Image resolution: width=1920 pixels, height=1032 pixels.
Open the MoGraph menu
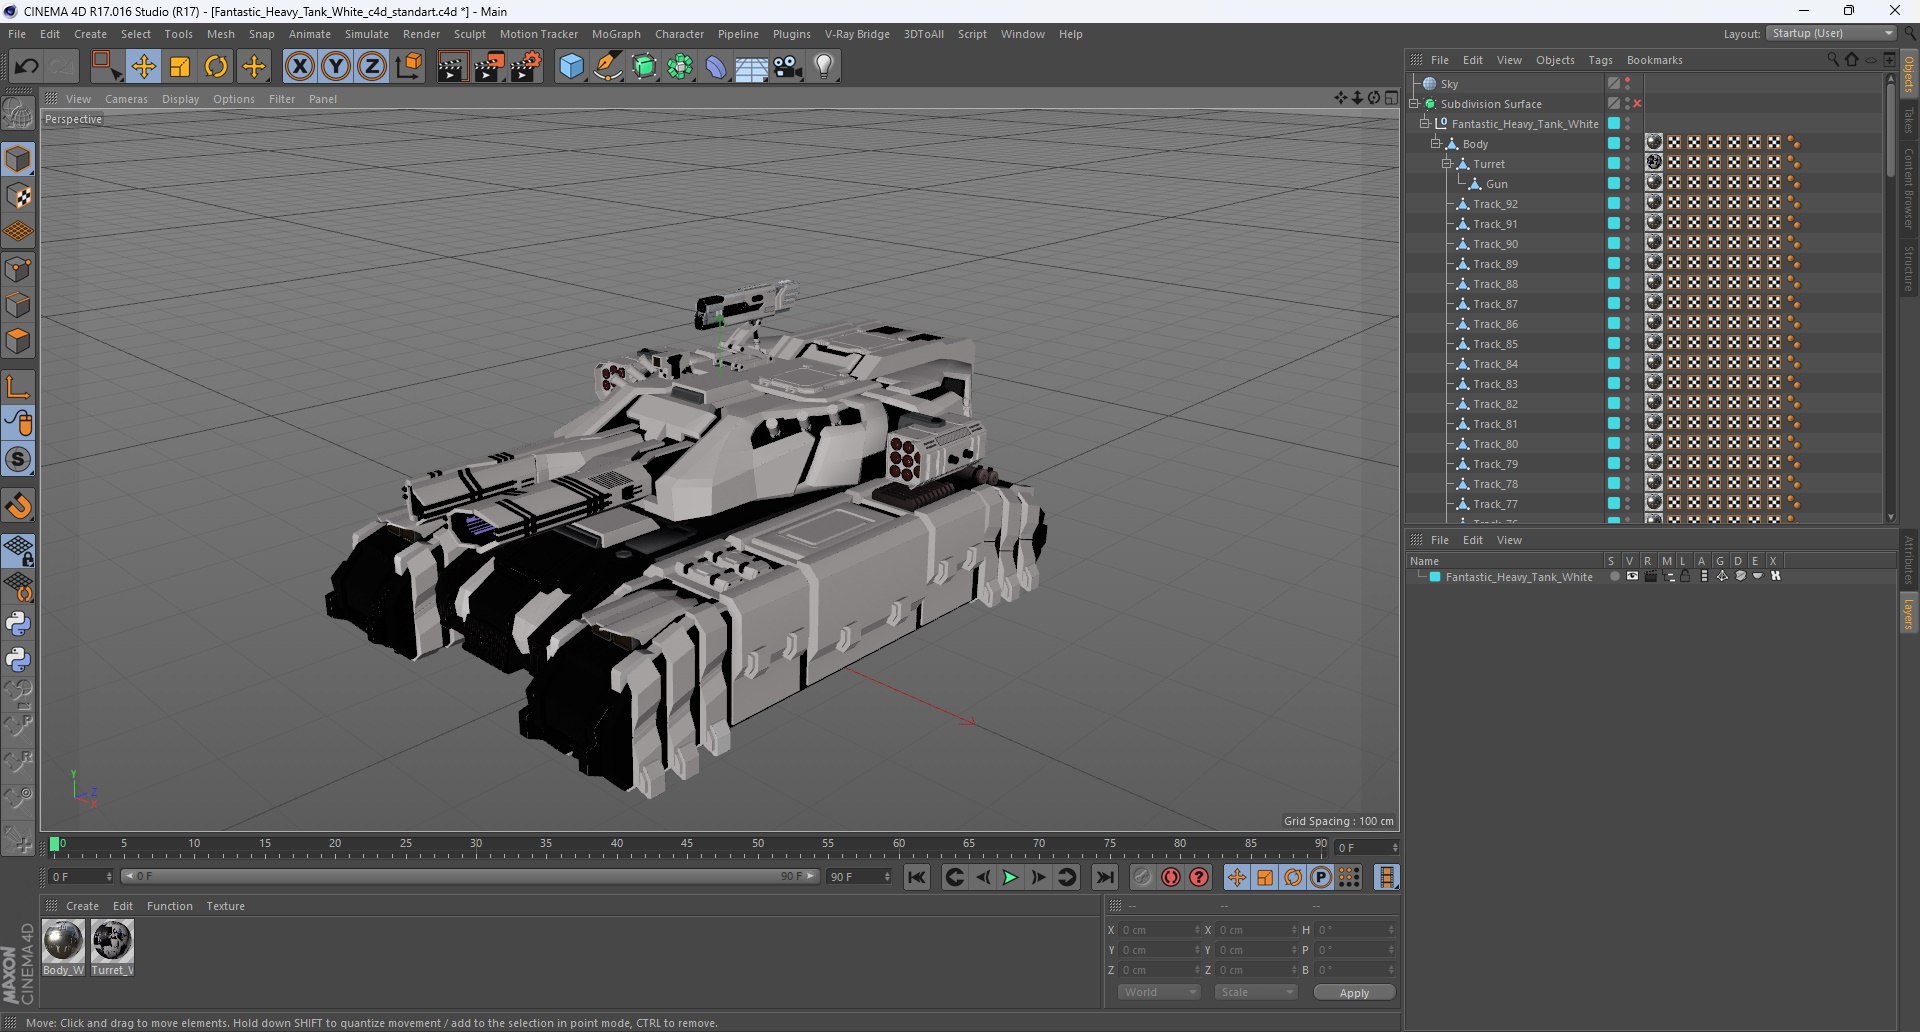[x=616, y=34]
